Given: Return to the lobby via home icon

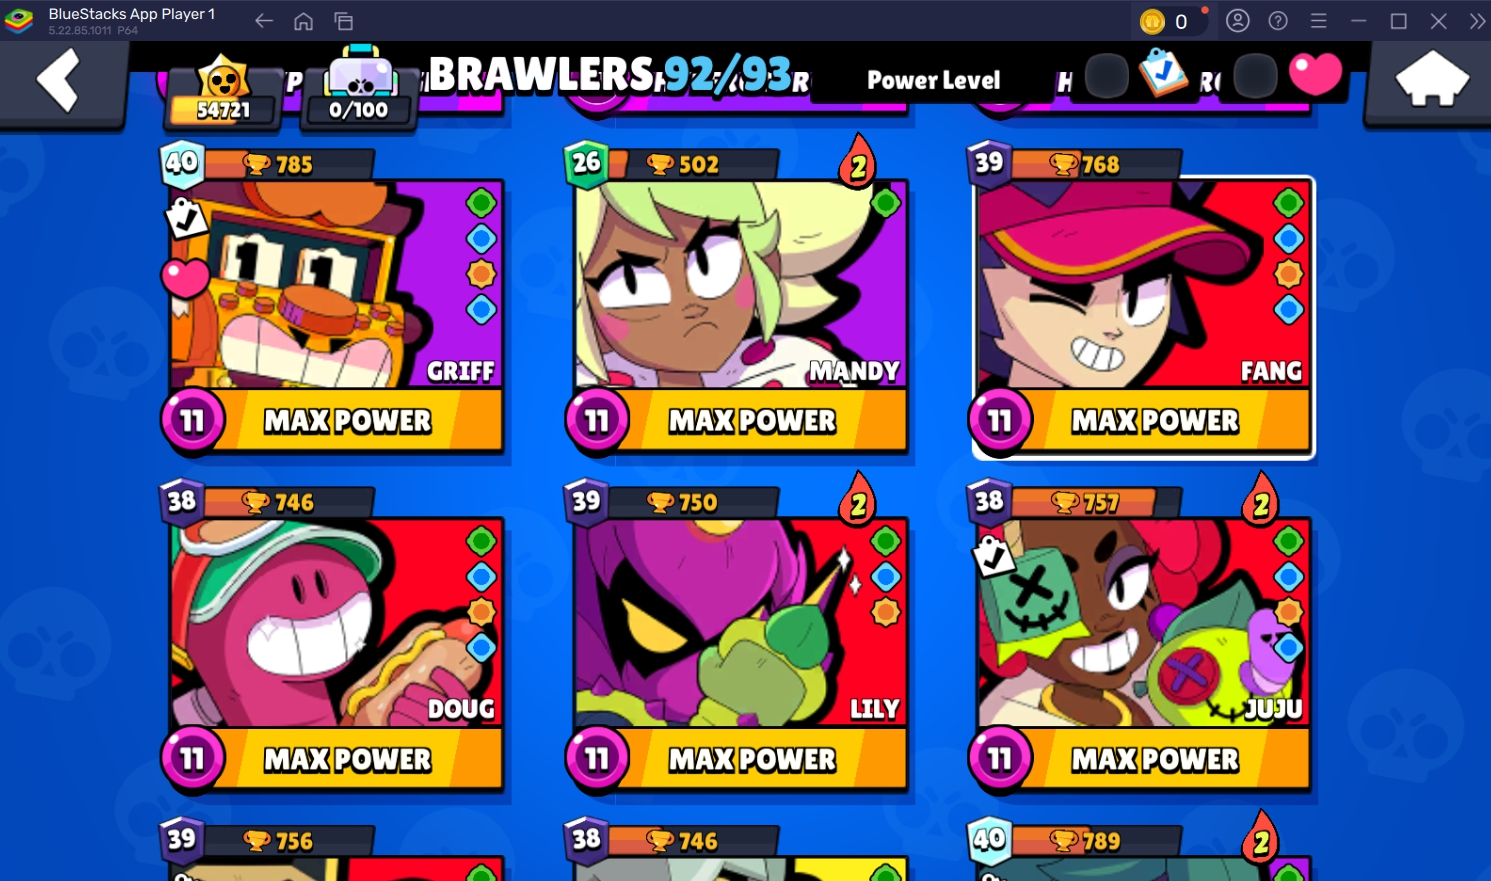Looking at the screenshot, I should coord(1431,82).
